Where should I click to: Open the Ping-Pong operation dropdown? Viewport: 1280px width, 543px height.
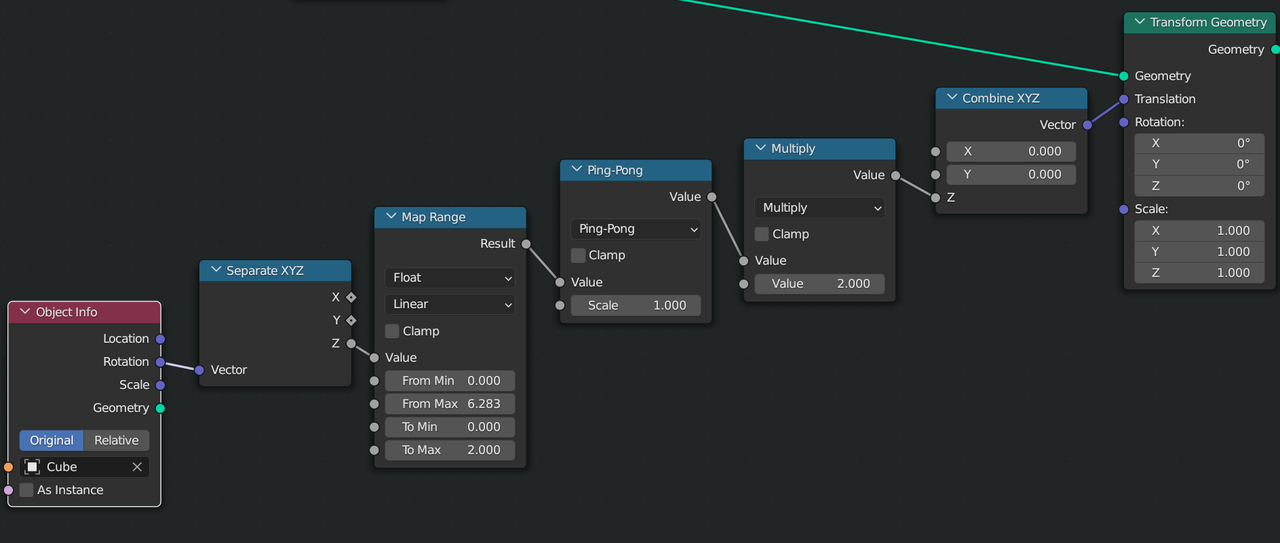coord(636,229)
